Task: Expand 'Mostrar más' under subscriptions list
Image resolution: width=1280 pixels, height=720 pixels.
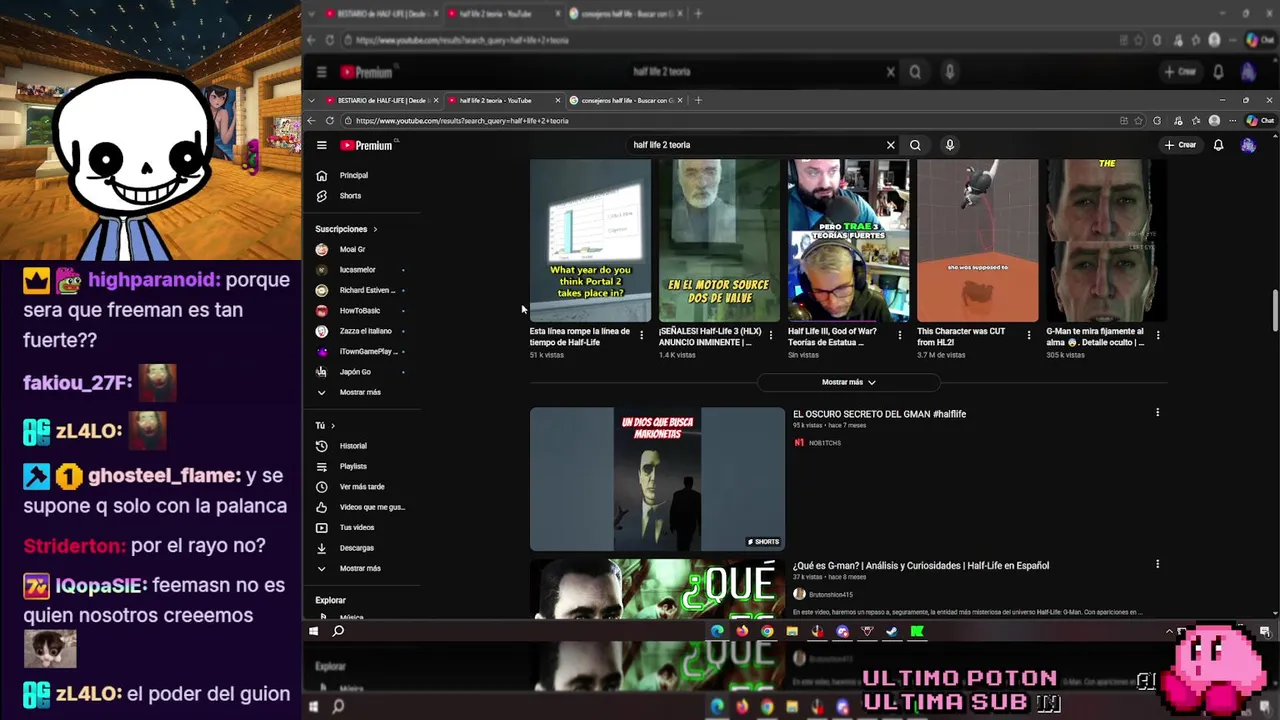Action: point(360,392)
